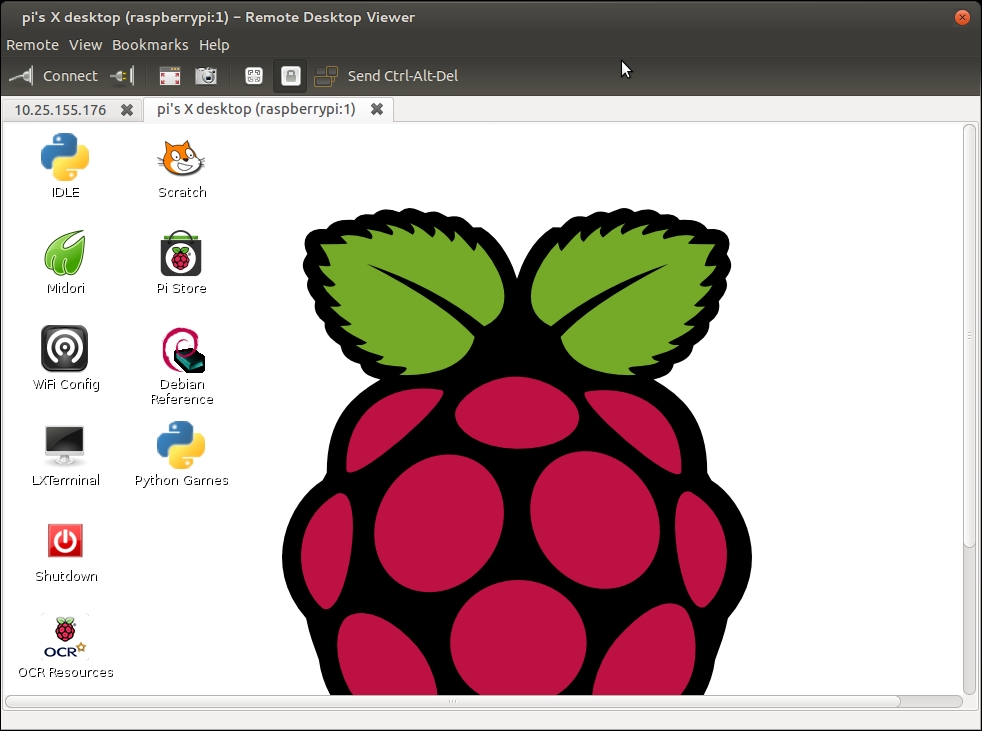The height and width of the screenshot is (731, 982).
Task: Click the vertical scrollbar handle
Action: click(x=969, y=336)
